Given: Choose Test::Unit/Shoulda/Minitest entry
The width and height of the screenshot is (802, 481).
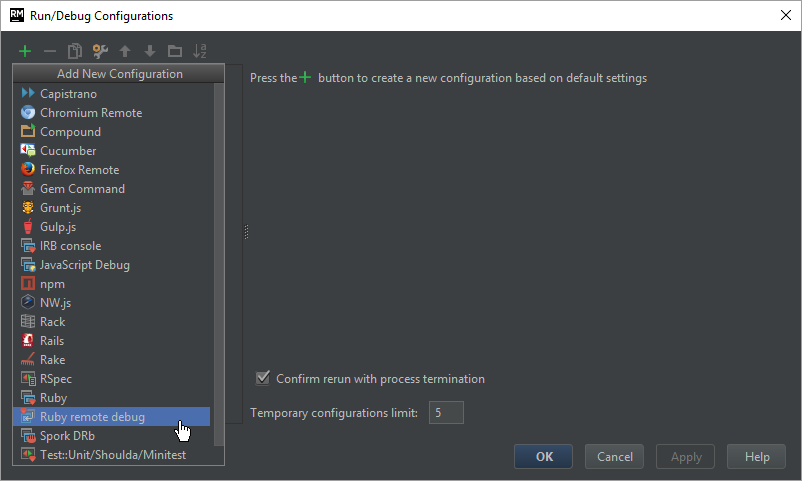Looking at the screenshot, I should point(112,455).
